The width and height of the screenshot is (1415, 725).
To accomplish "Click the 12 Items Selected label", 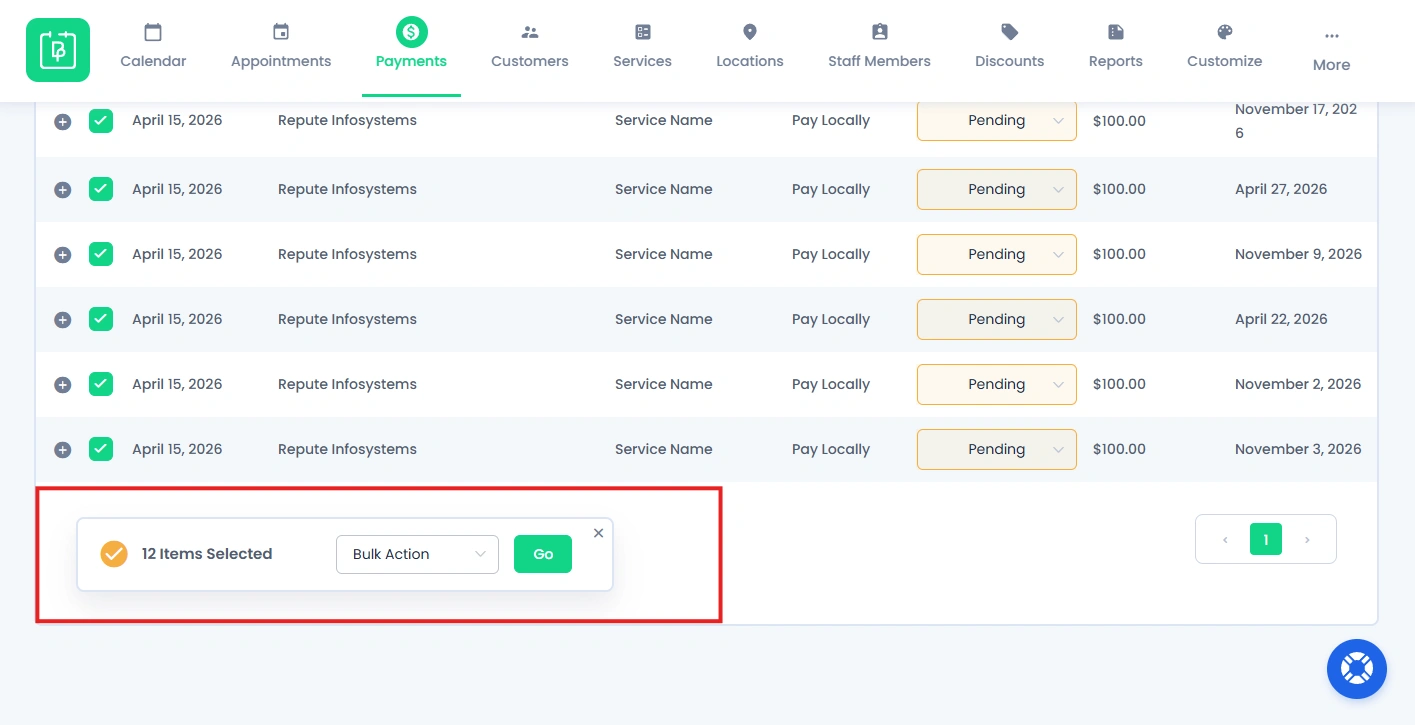I will 207,554.
